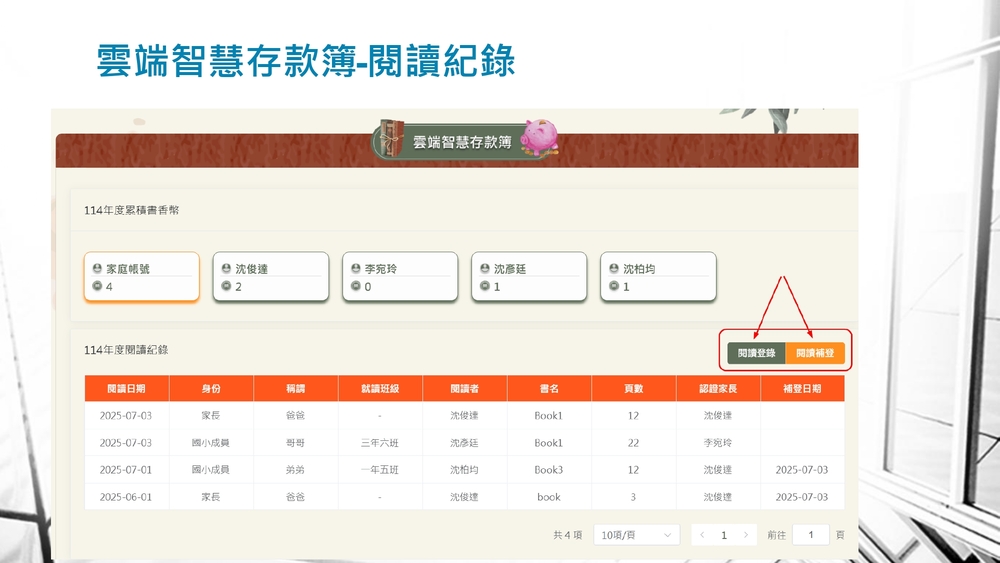Screen dimensions: 1000x563
Task: Click the 閱讀登錄 button
Action: (x=756, y=353)
